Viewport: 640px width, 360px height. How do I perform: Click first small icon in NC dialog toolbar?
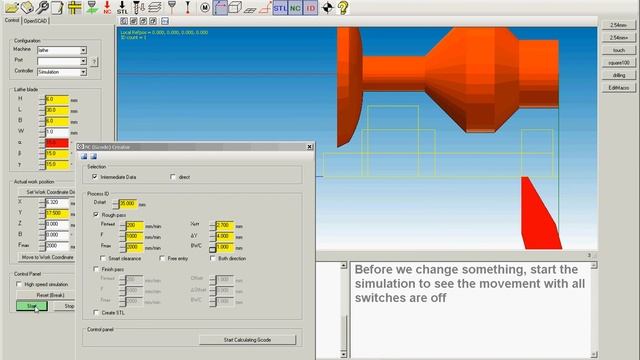[84, 156]
